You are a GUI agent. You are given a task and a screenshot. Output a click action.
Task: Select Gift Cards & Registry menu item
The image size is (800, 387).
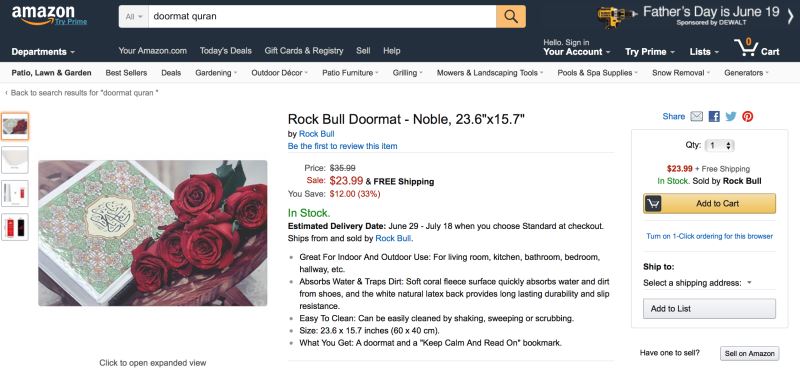pyautogui.click(x=304, y=51)
